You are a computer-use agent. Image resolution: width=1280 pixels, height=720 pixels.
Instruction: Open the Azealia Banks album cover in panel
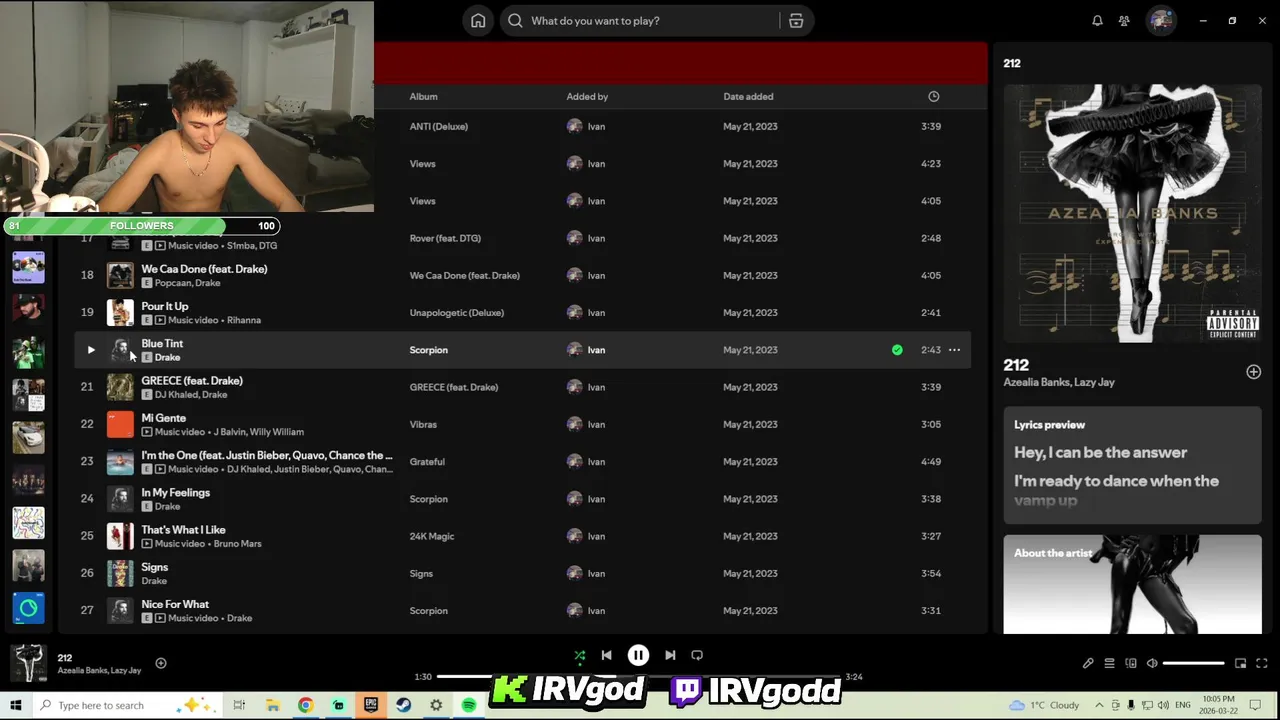click(1133, 213)
